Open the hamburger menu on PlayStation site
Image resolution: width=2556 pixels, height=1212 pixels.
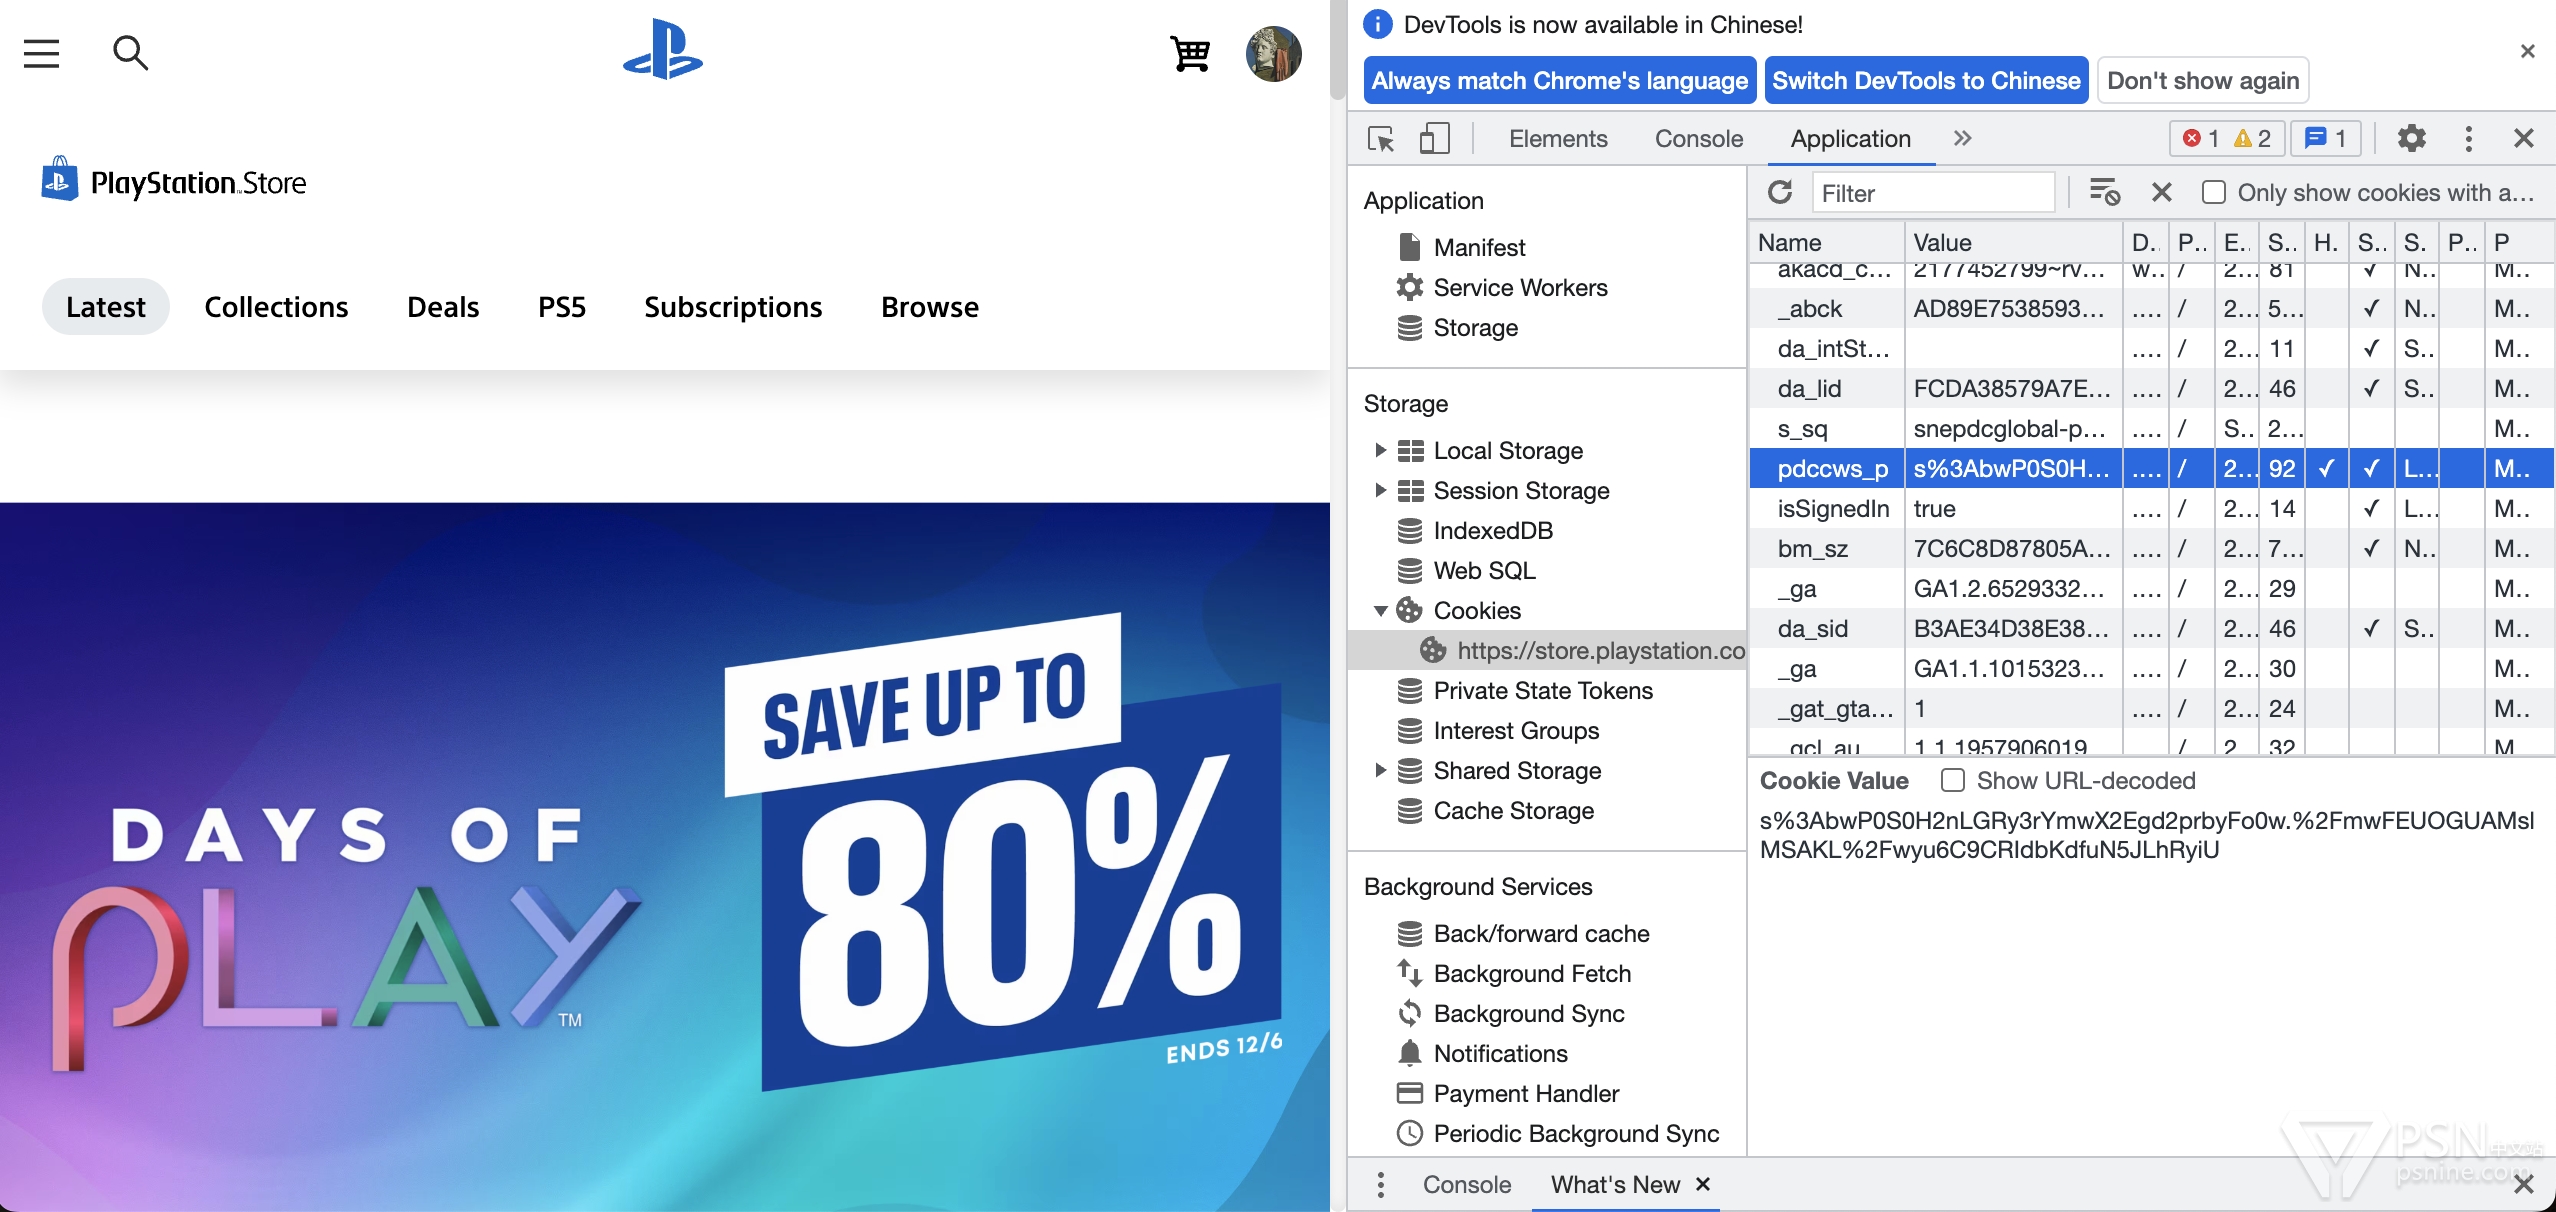click(x=42, y=53)
